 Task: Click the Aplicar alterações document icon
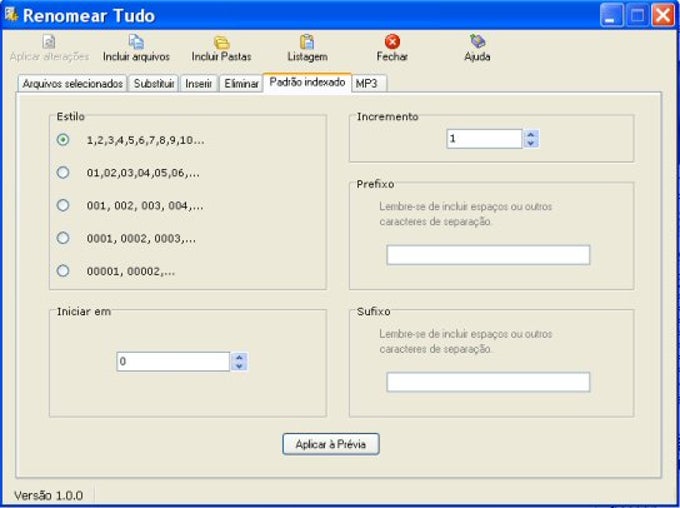[x=49, y=42]
